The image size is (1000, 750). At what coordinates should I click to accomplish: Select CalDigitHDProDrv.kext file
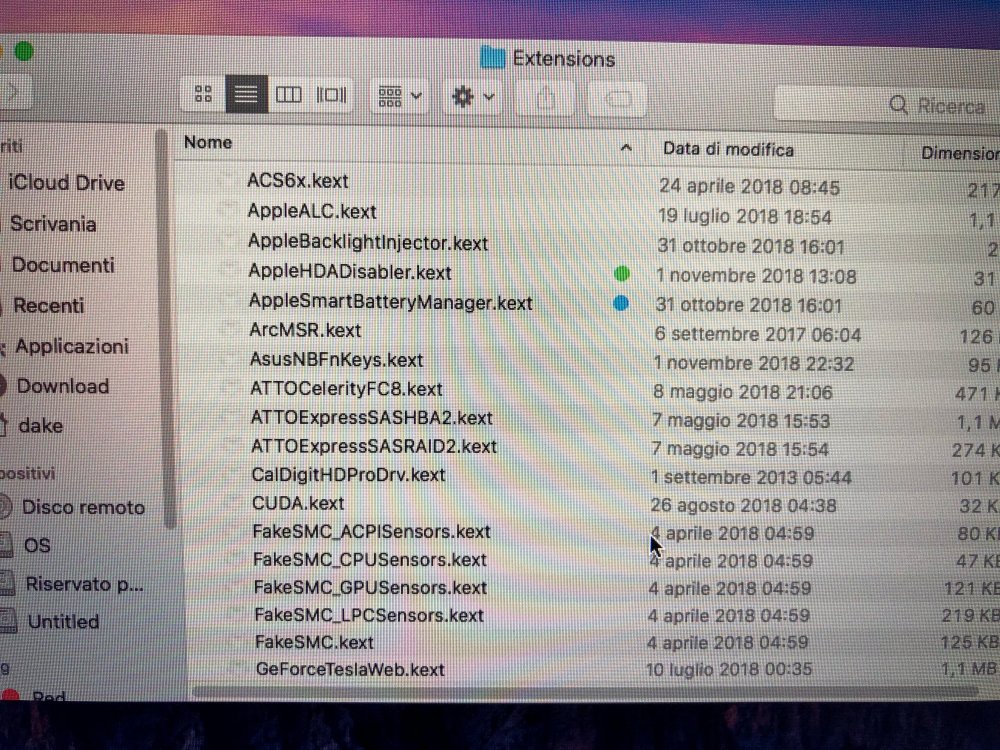tap(348, 475)
